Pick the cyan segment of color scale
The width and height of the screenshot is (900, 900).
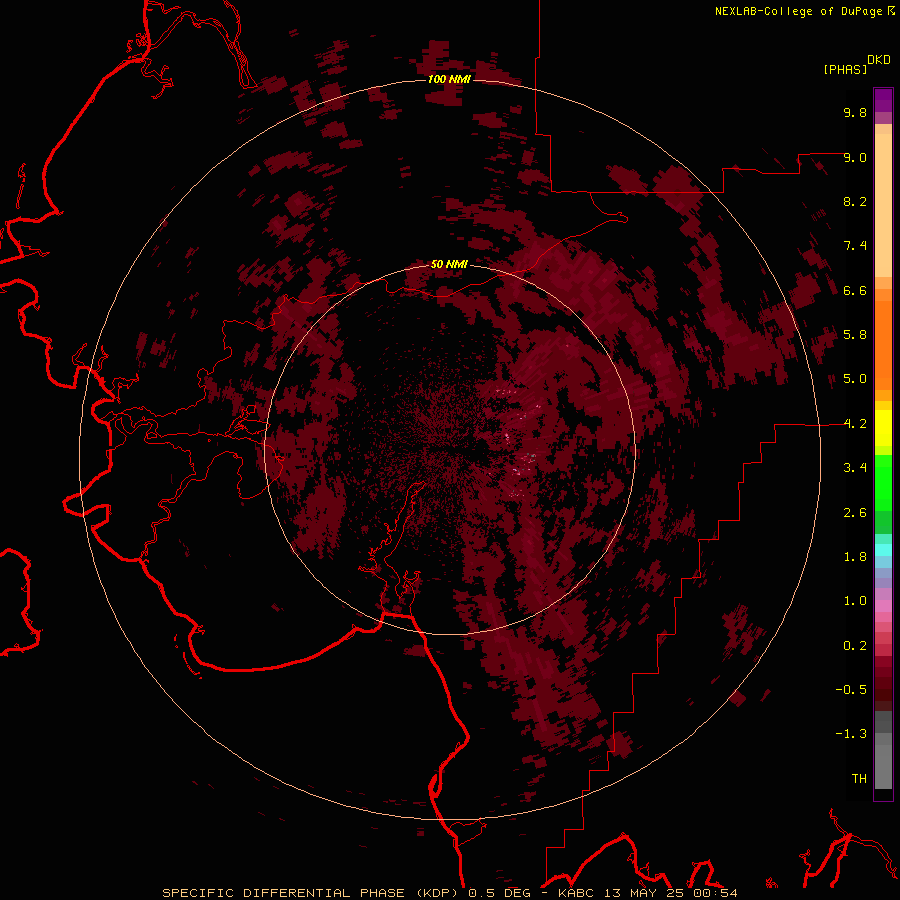pyautogui.click(x=883, y=550)
